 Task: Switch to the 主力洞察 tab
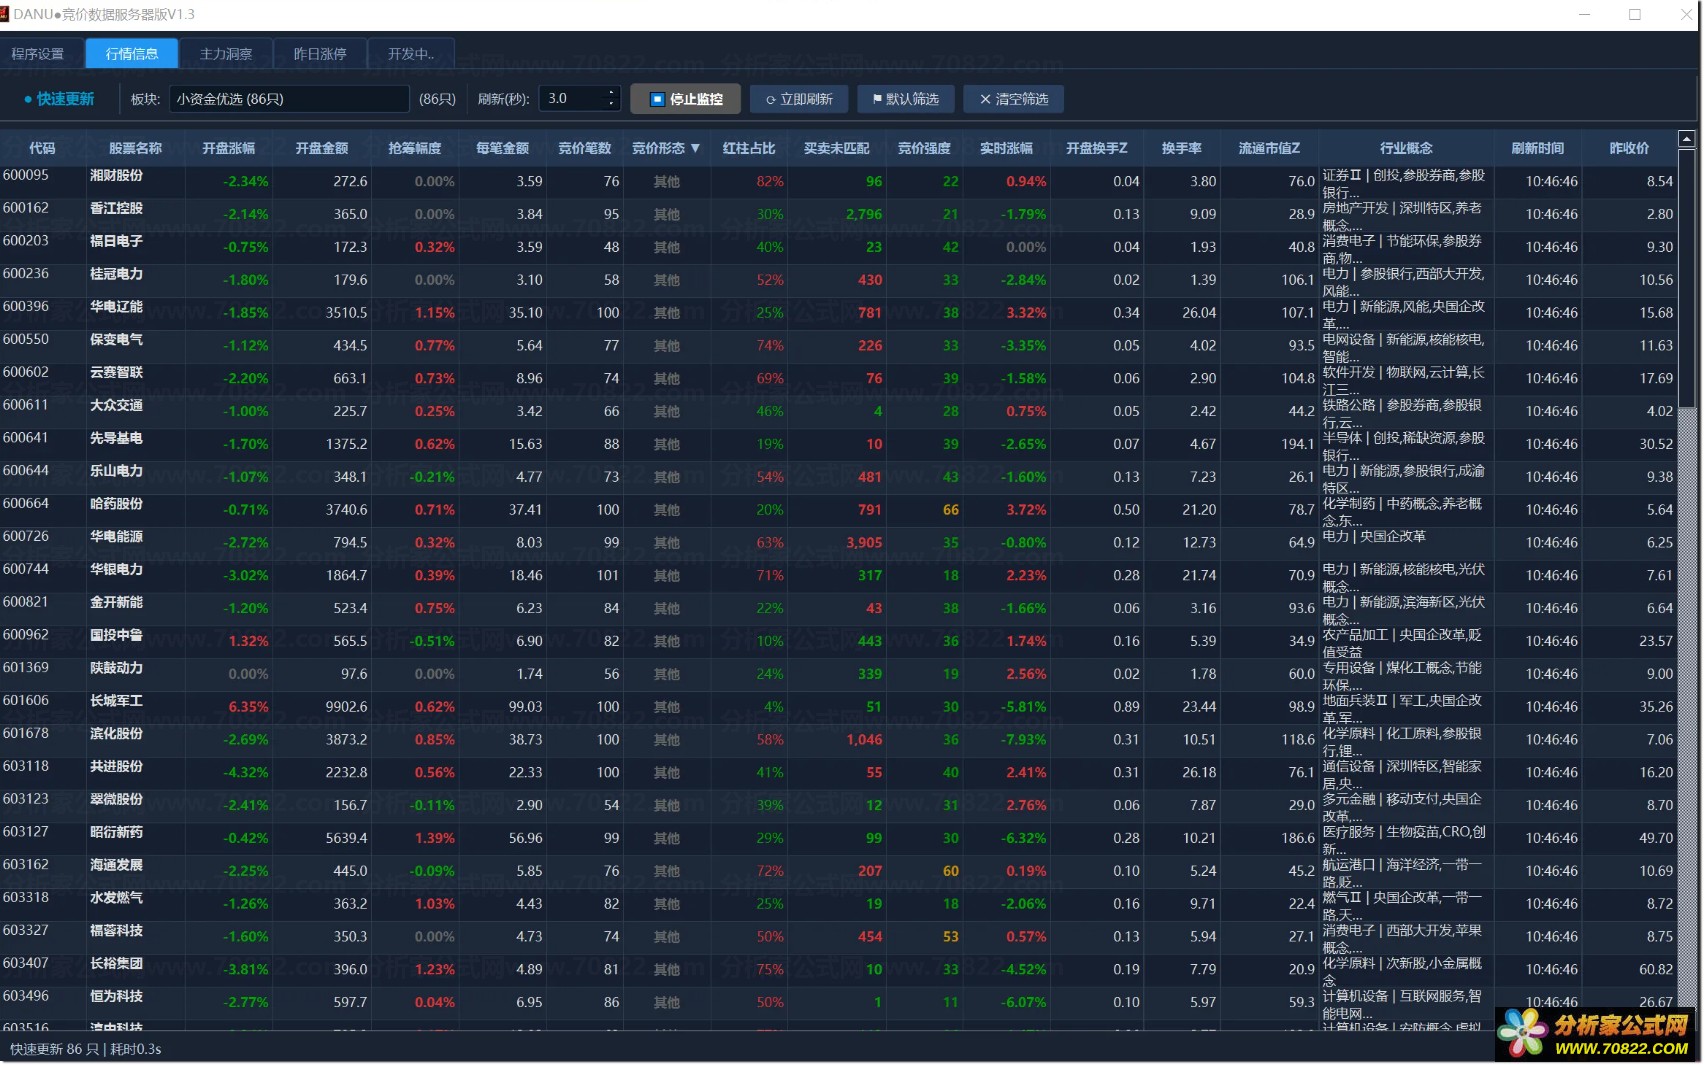click(226, 54)
